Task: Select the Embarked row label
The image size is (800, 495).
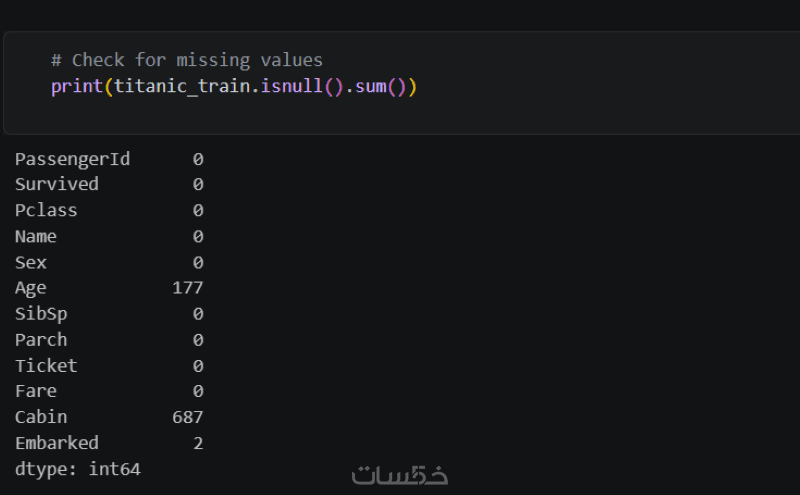Action: (57, 442)
